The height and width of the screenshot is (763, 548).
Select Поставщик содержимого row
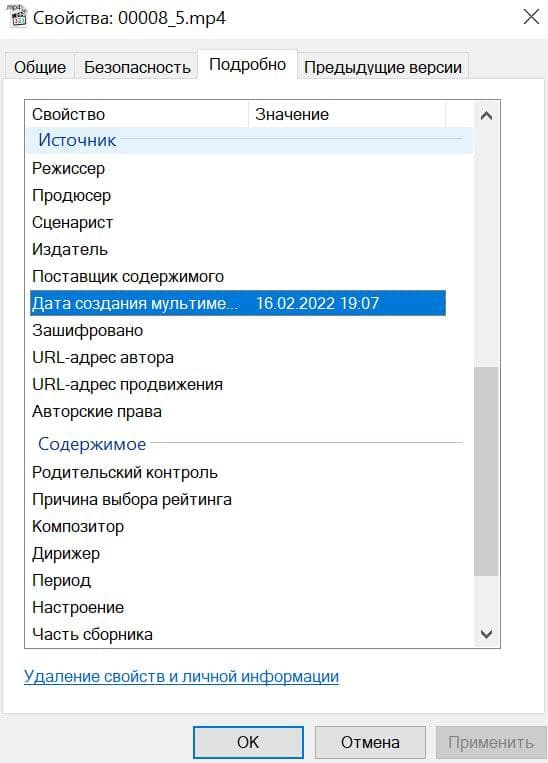237,276
